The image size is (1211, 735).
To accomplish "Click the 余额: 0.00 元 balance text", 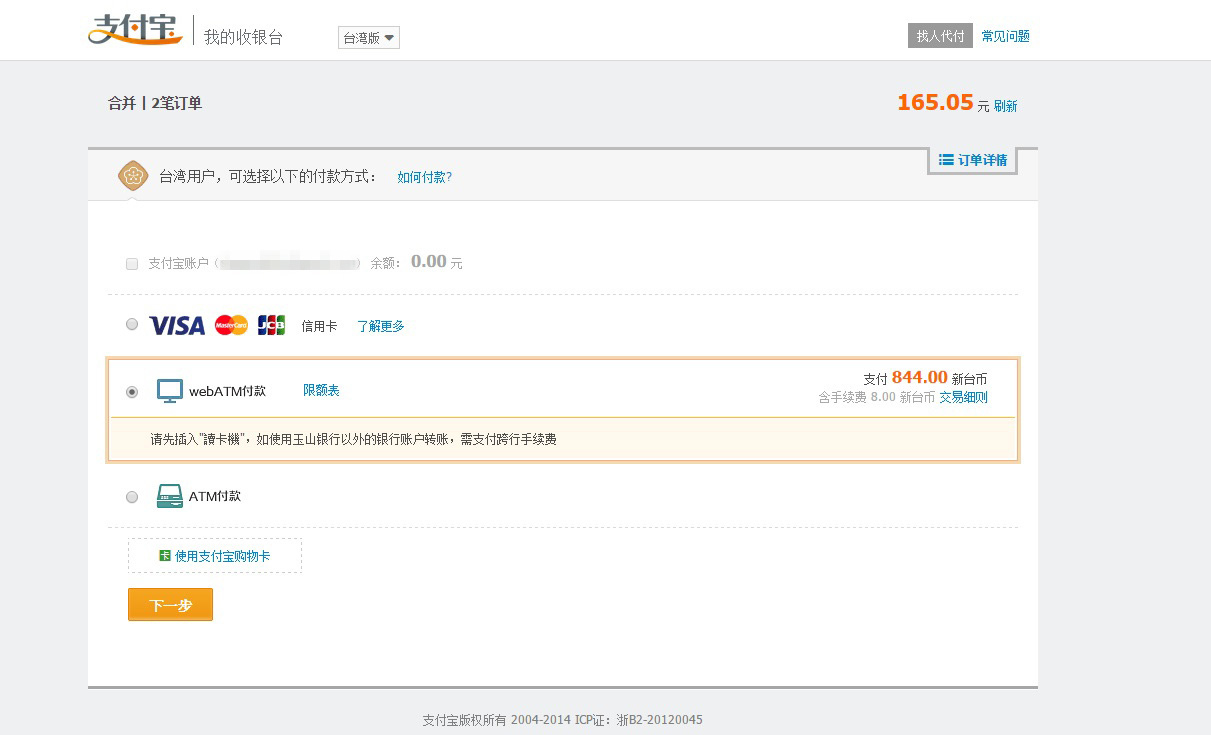I will [417, 262].
